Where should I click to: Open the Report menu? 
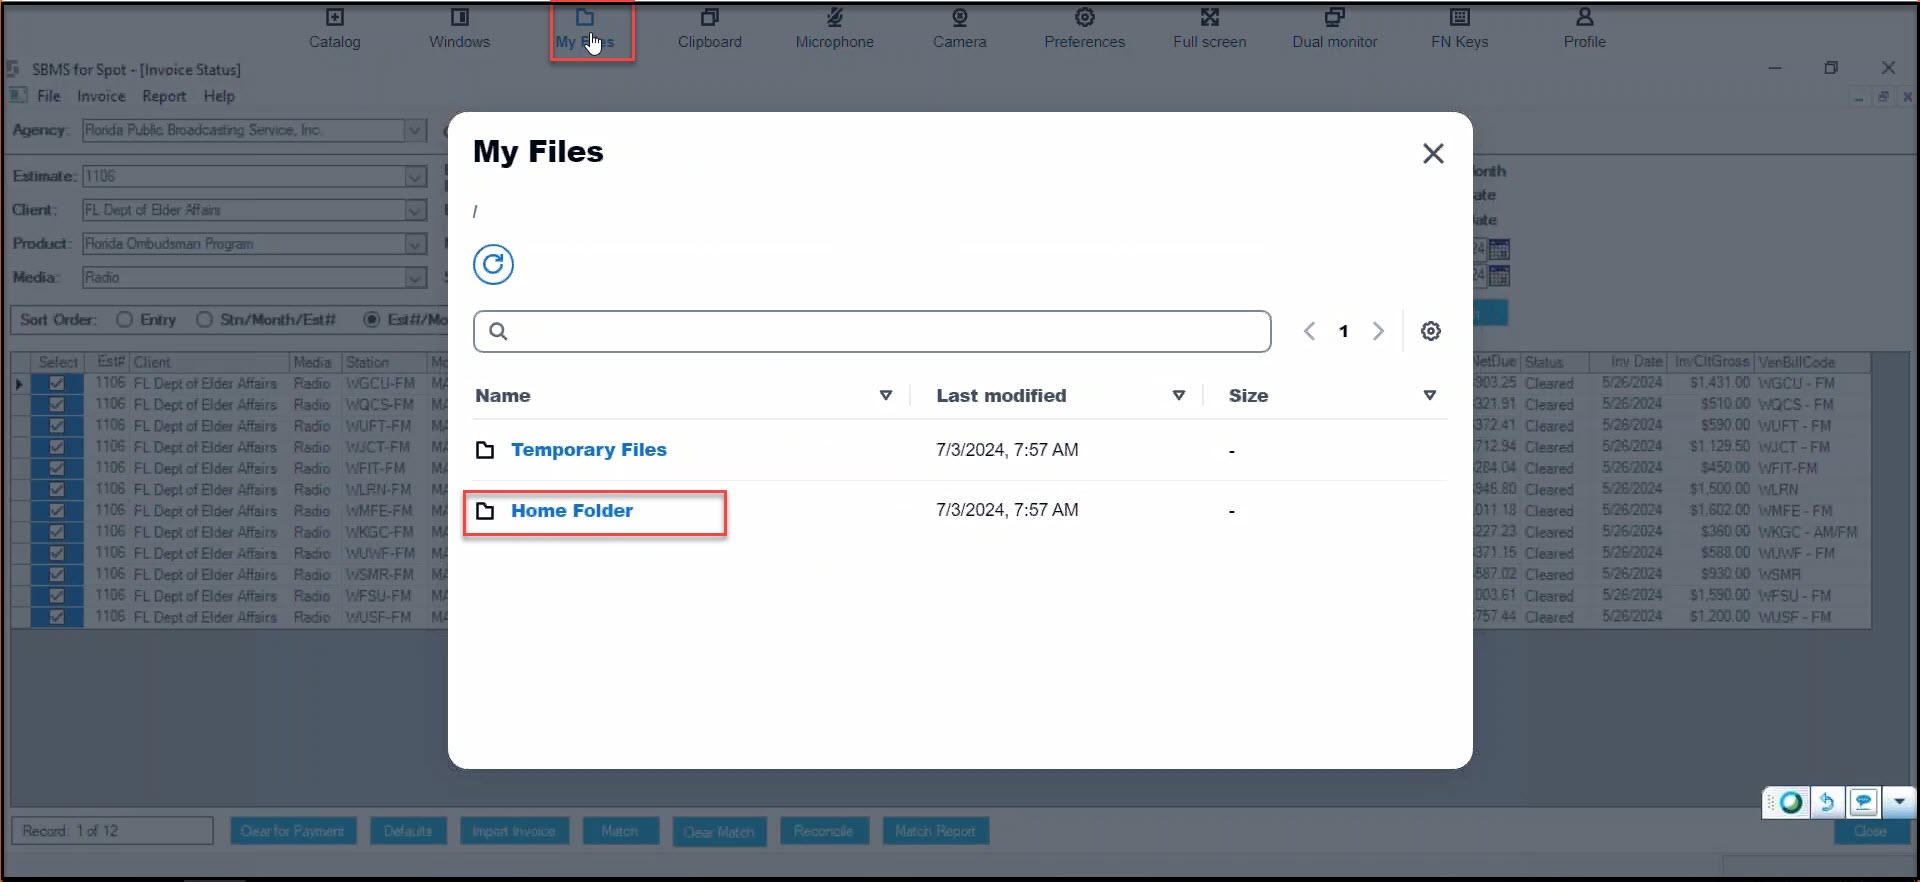coord(164,96)
